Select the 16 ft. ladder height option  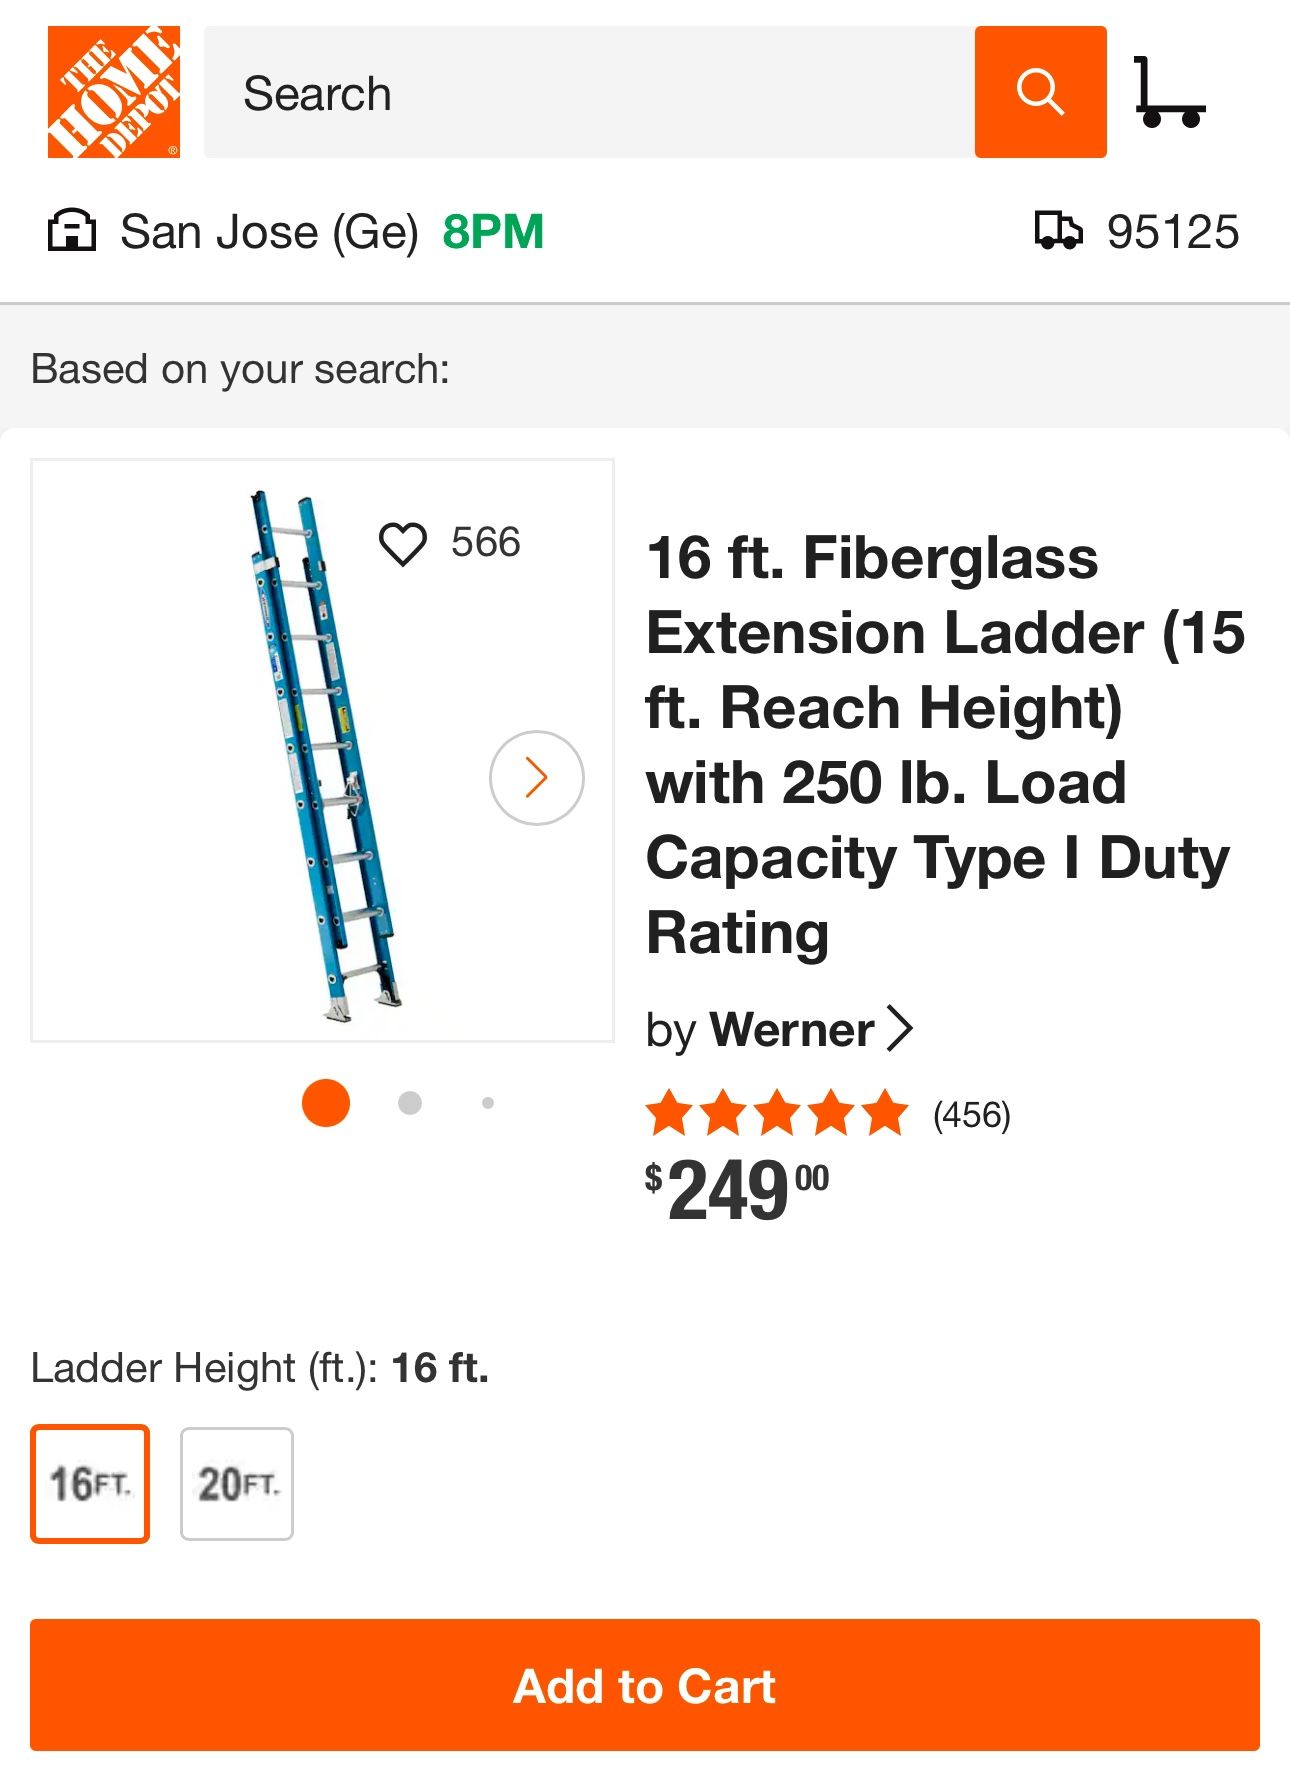click(x=89, y=1483)
